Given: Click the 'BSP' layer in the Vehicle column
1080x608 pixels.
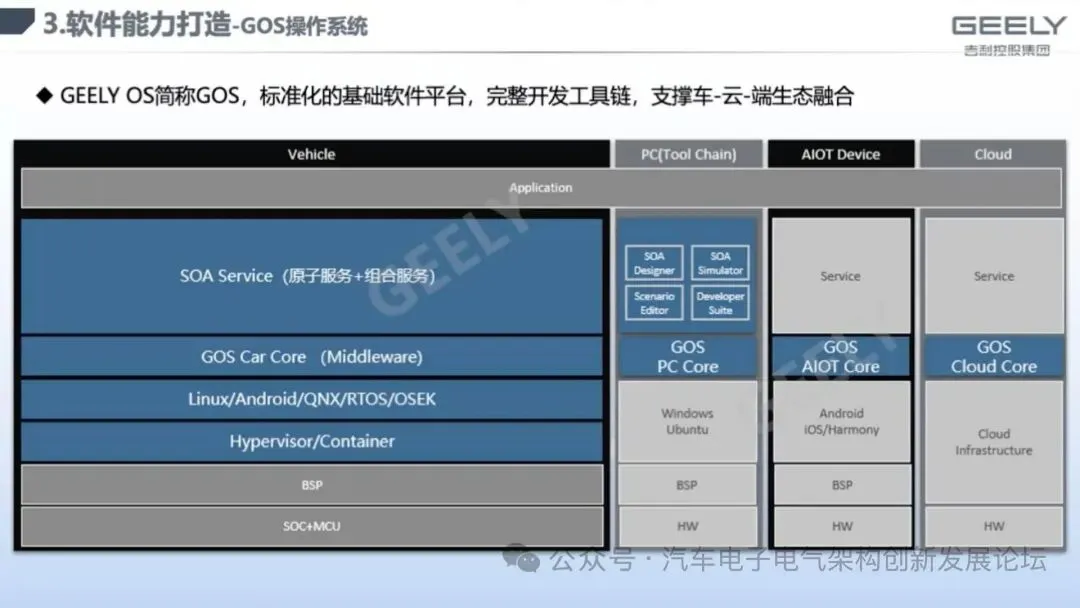Looking at the screenshot, I should click(311, 485).
